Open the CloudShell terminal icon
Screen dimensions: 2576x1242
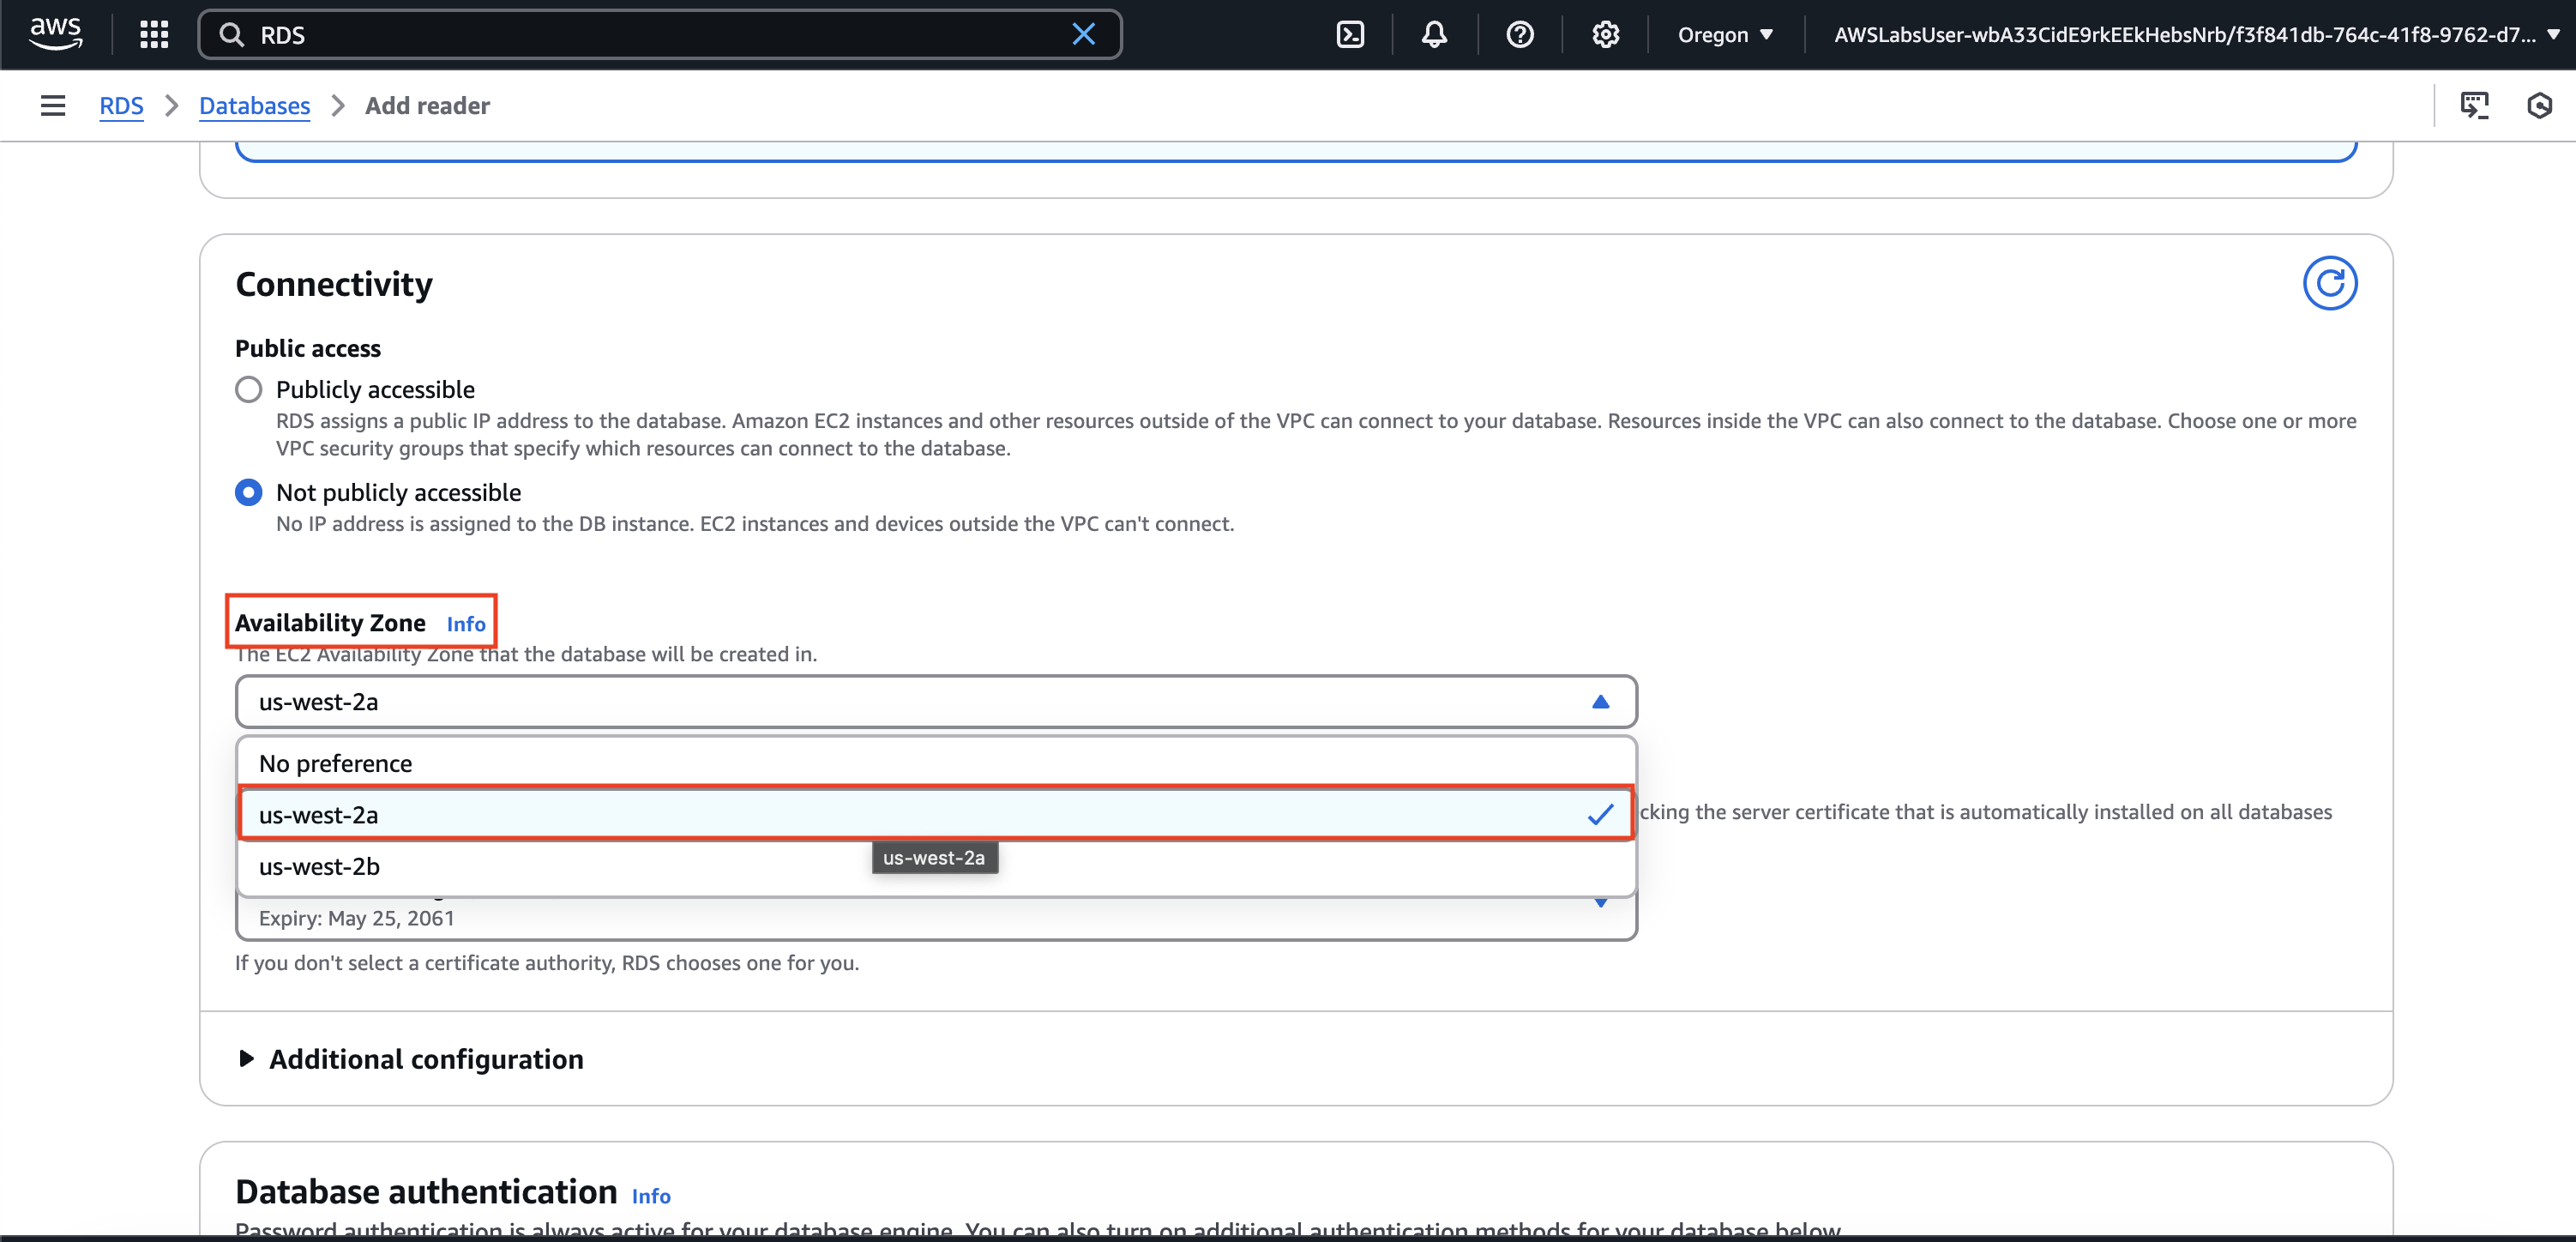click(x=1350, y=35)
